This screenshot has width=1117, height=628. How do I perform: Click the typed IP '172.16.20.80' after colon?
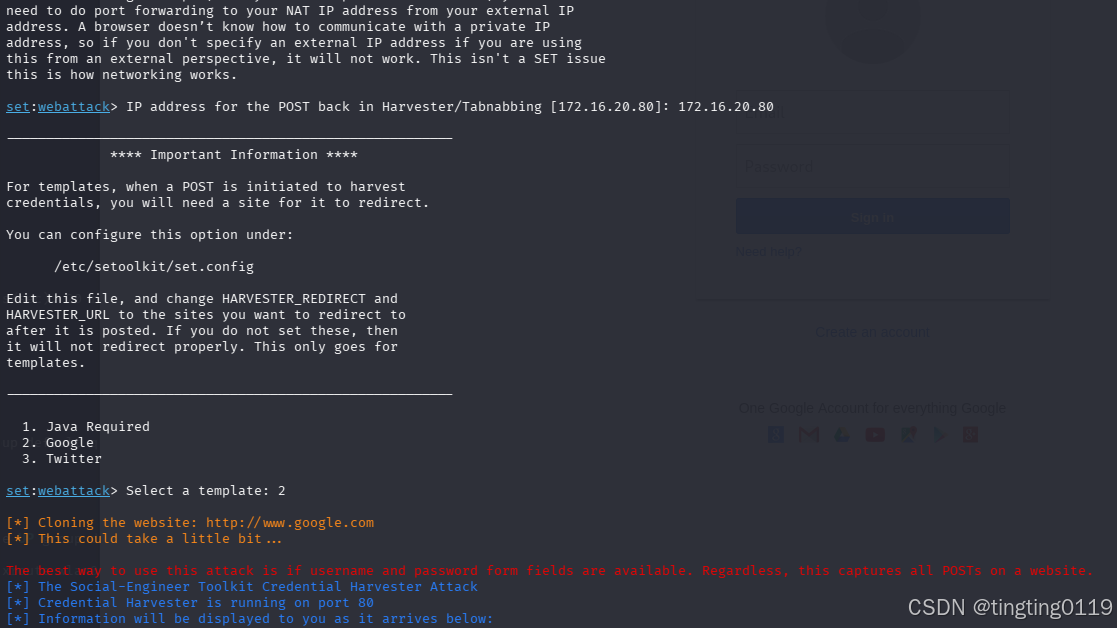pos(726,107)
